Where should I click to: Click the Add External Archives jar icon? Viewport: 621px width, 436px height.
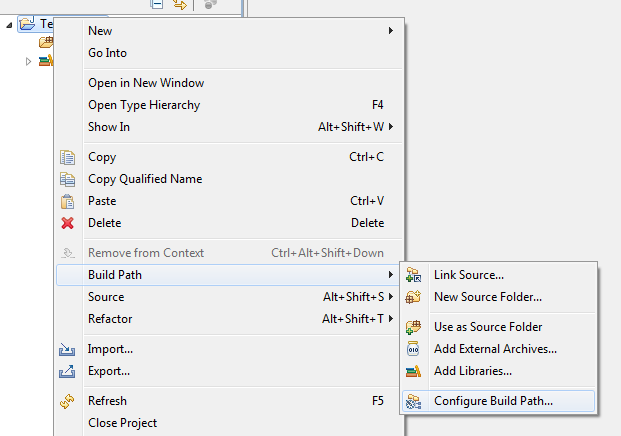pyautogui.click(x=413, y=349)
